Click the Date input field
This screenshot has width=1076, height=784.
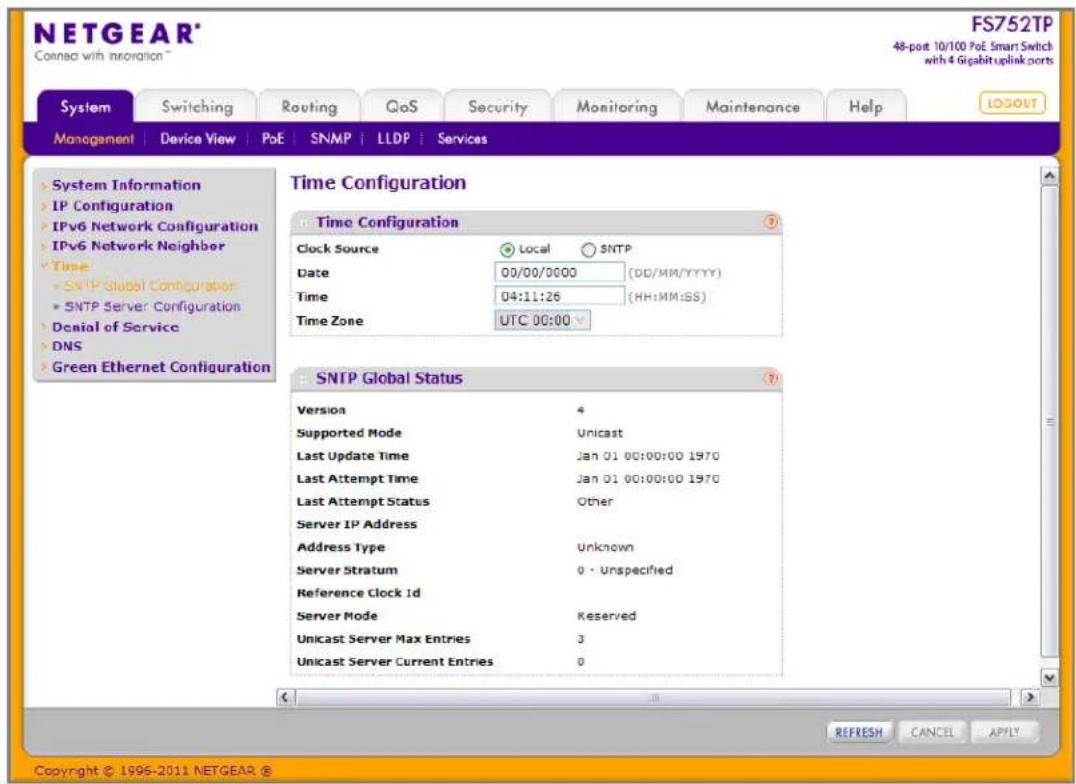tap(559, 273)
